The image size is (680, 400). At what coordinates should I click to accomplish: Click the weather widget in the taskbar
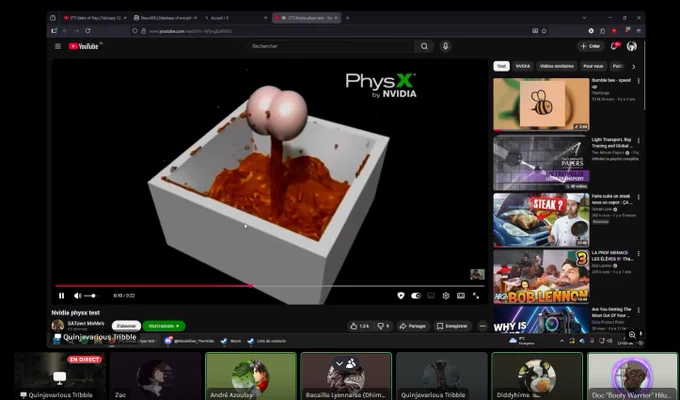click(x=522, y=341)
